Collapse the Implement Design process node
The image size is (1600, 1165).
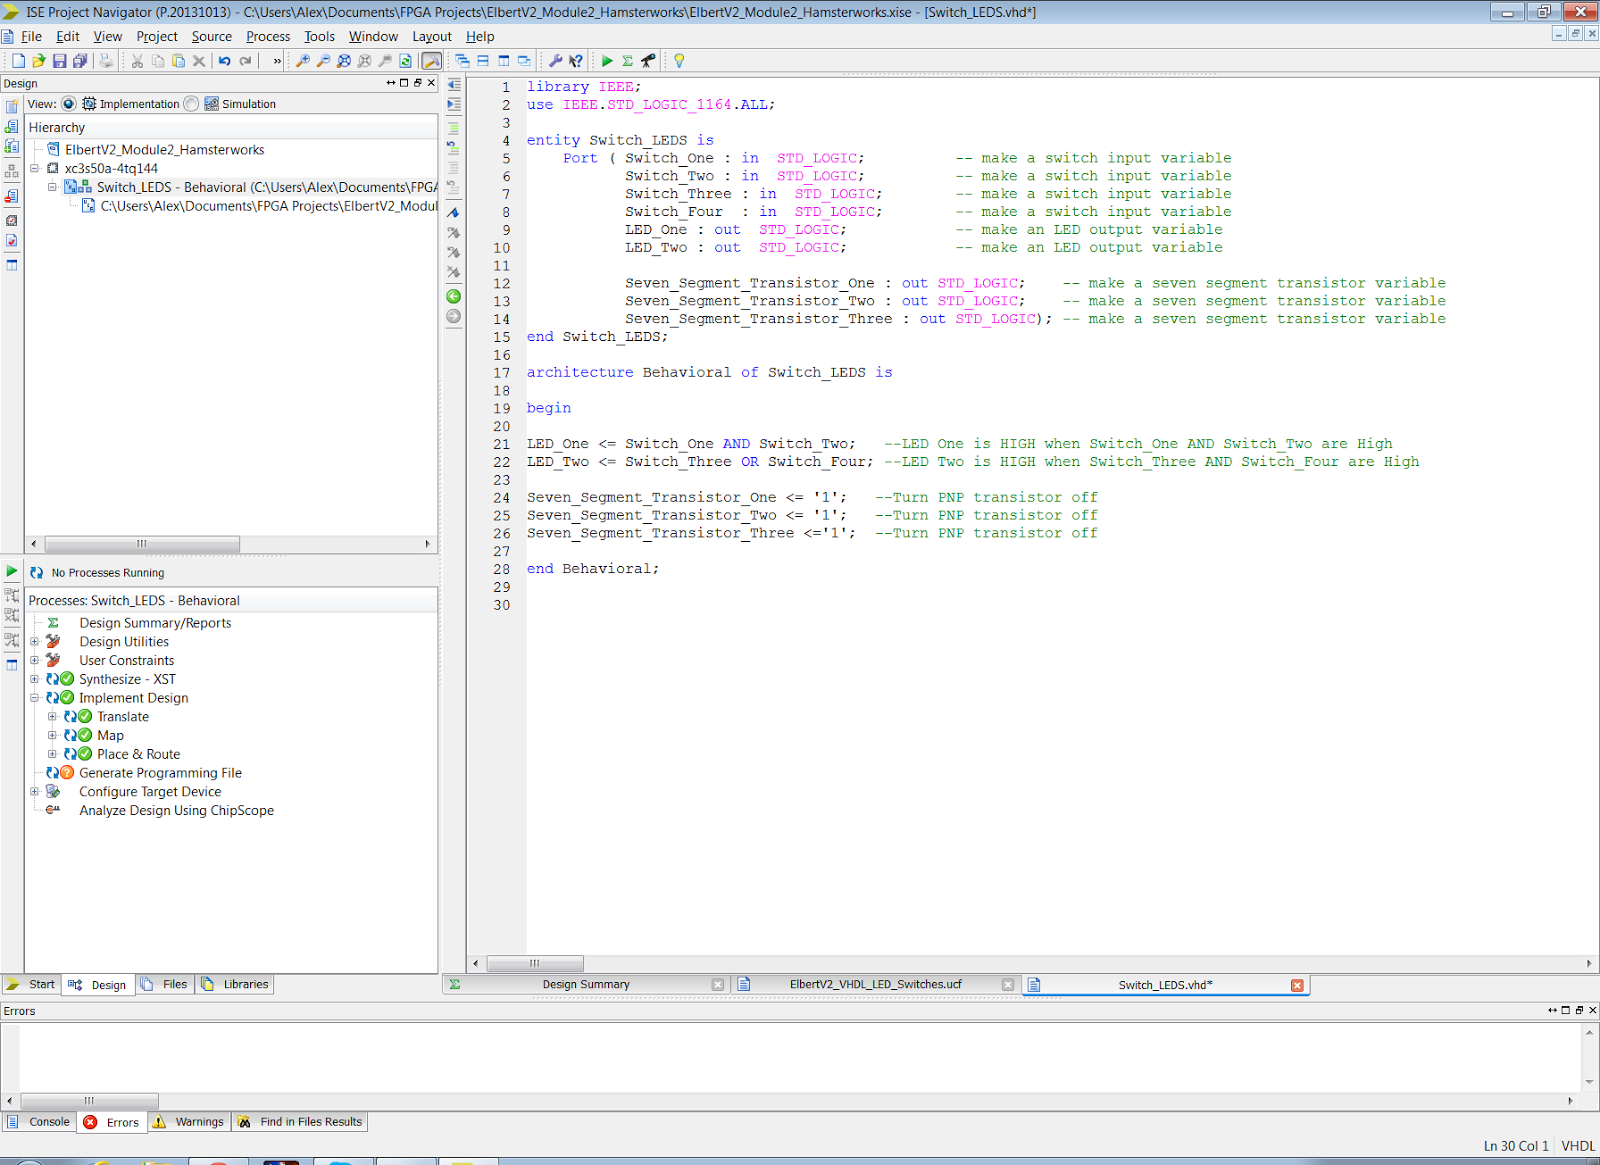pos(34,698)
